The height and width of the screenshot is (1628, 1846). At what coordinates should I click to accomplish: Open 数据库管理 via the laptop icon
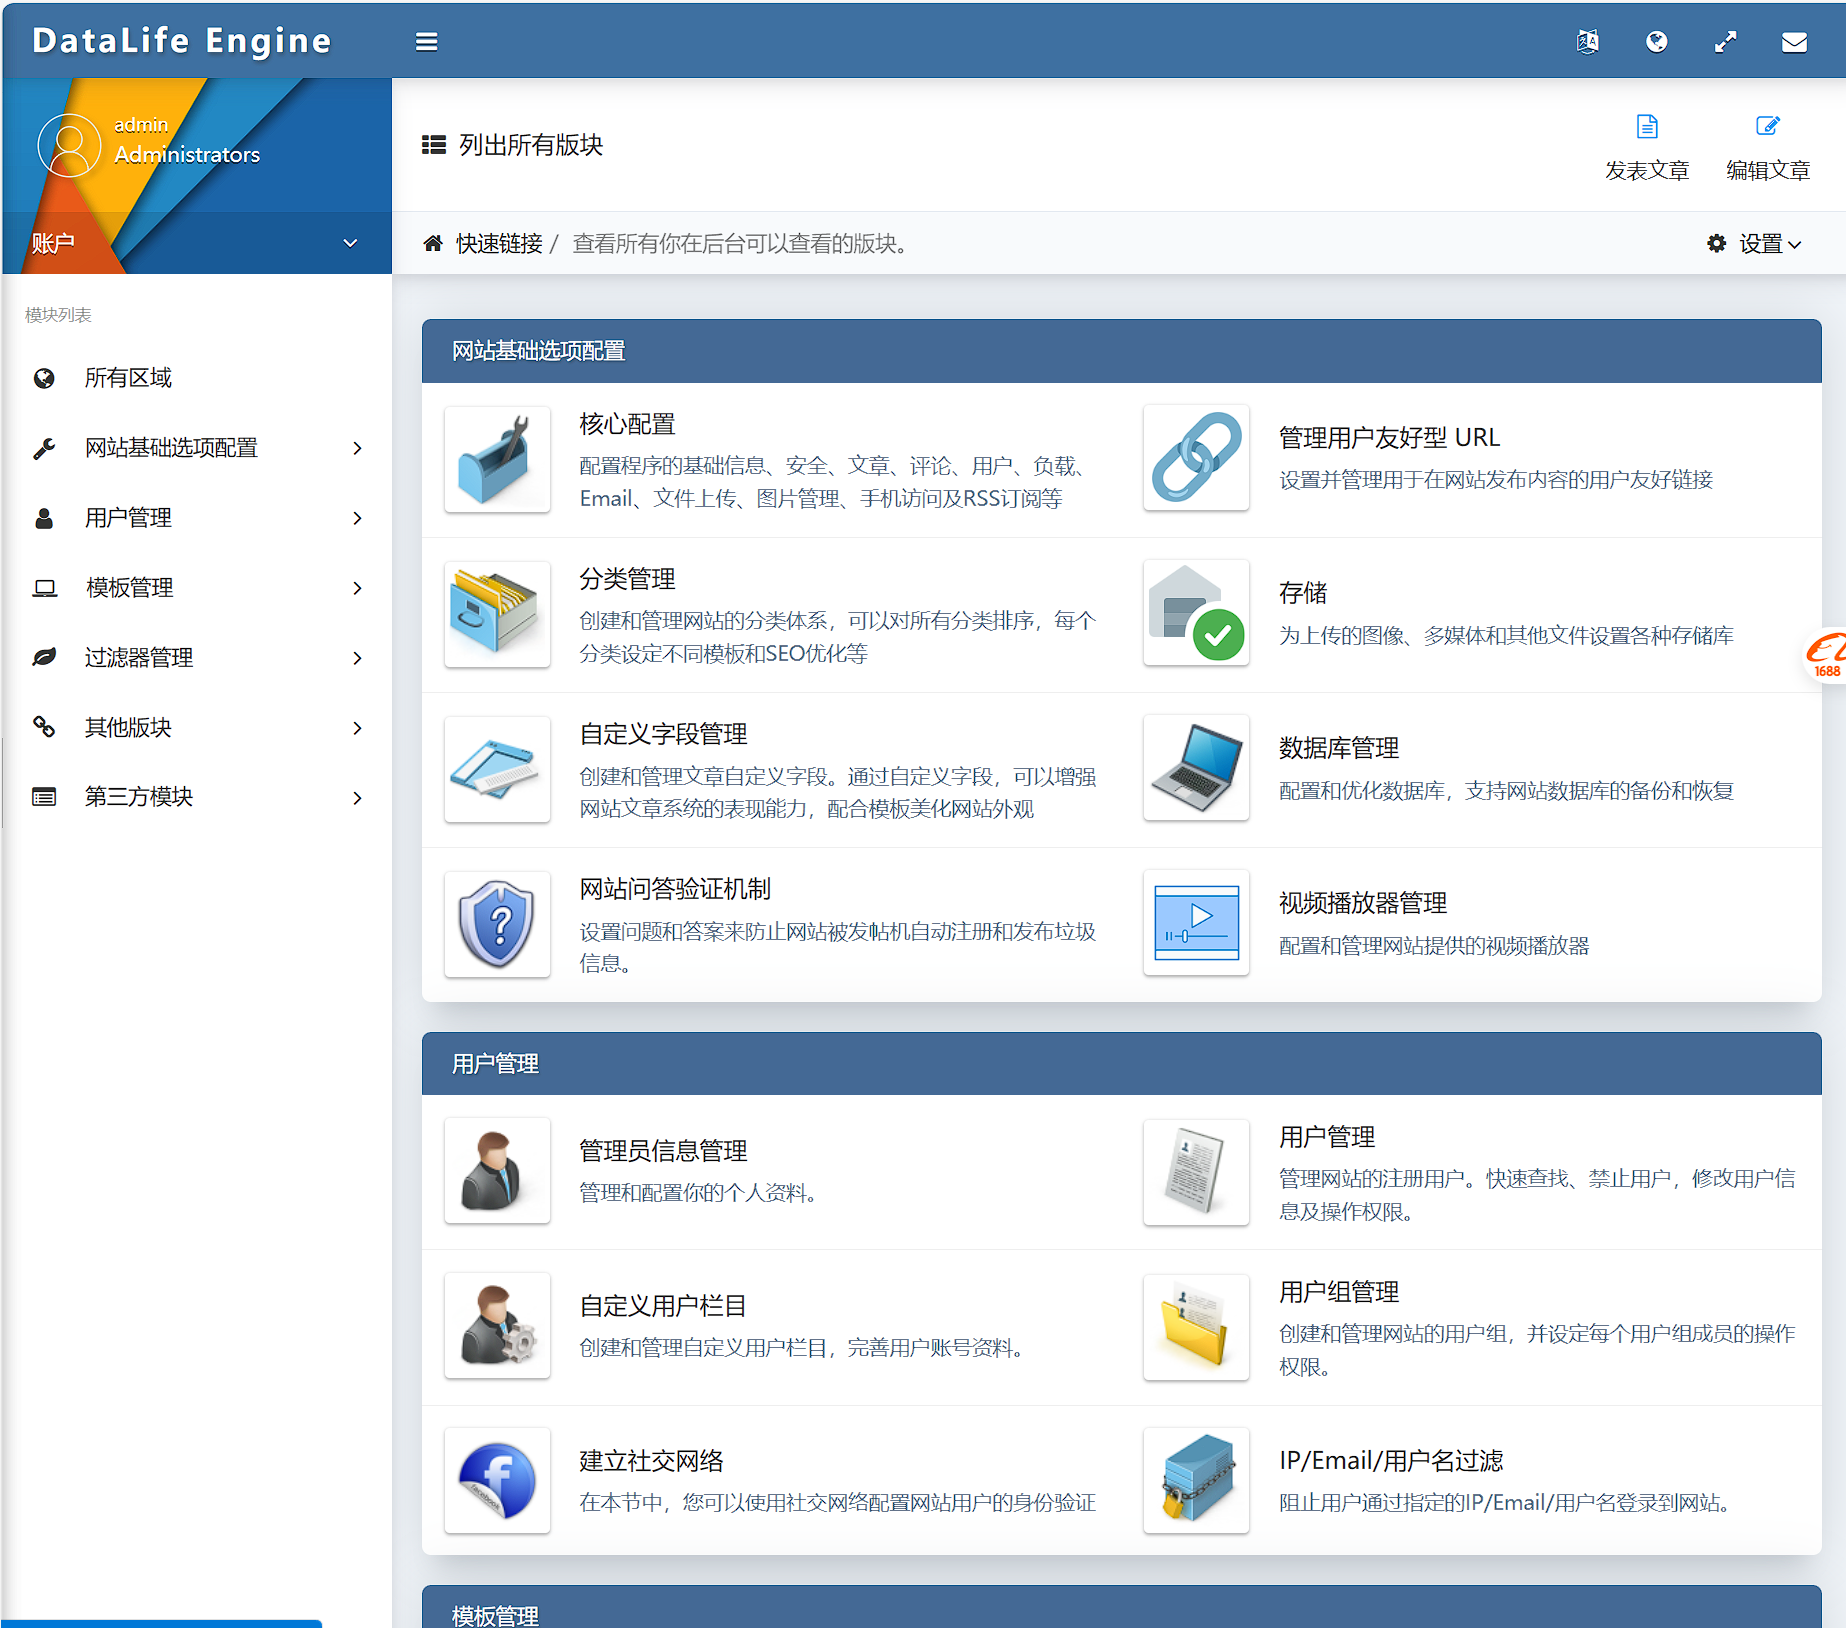1196,768
